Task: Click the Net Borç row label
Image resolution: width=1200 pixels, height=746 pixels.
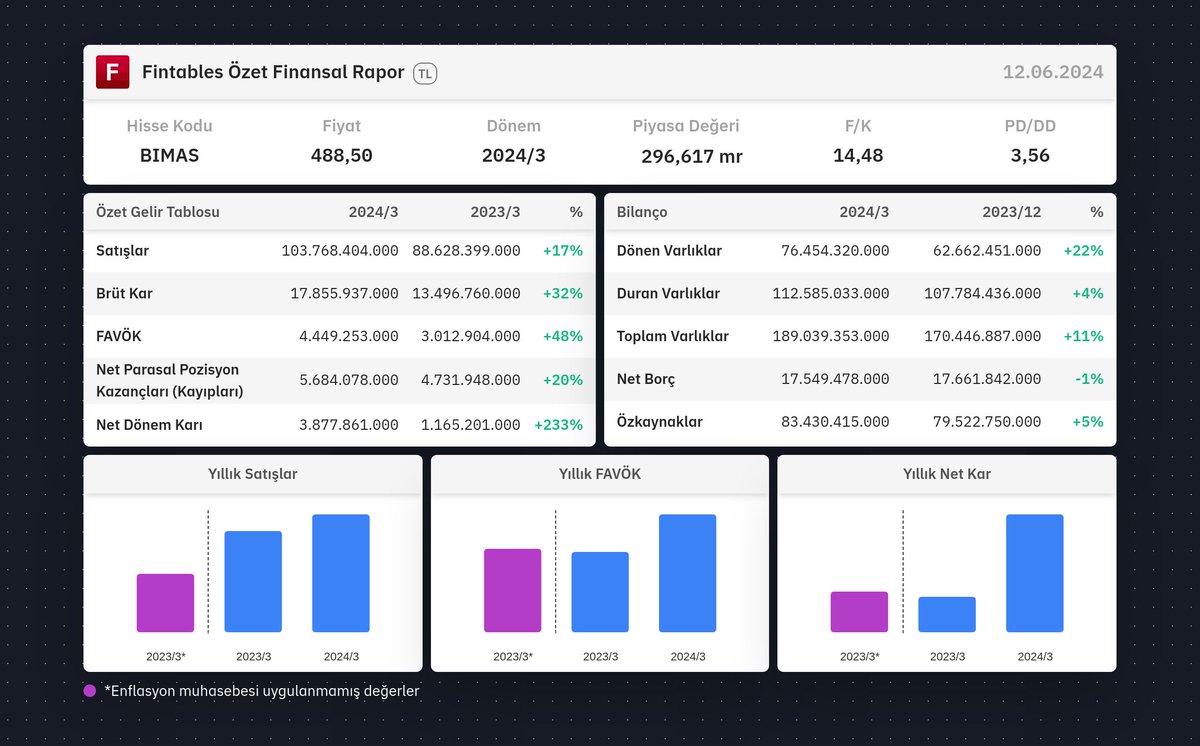Action: point(646,380)
